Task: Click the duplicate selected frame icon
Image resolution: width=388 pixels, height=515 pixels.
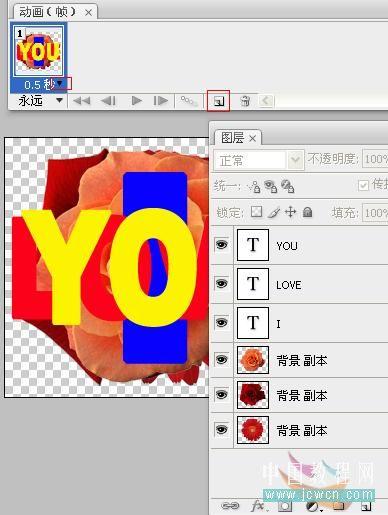Action: point(219,101)
